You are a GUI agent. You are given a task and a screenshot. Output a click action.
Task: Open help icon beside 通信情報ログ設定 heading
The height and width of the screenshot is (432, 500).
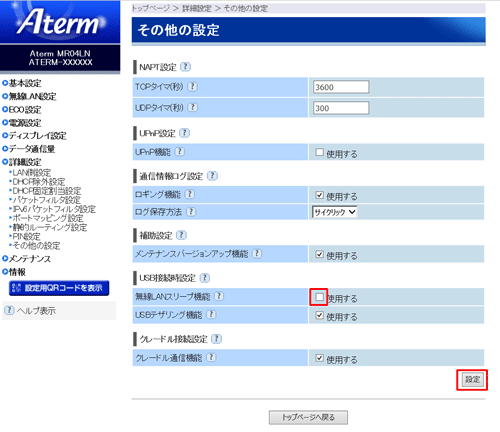click(x=212, y=176)
